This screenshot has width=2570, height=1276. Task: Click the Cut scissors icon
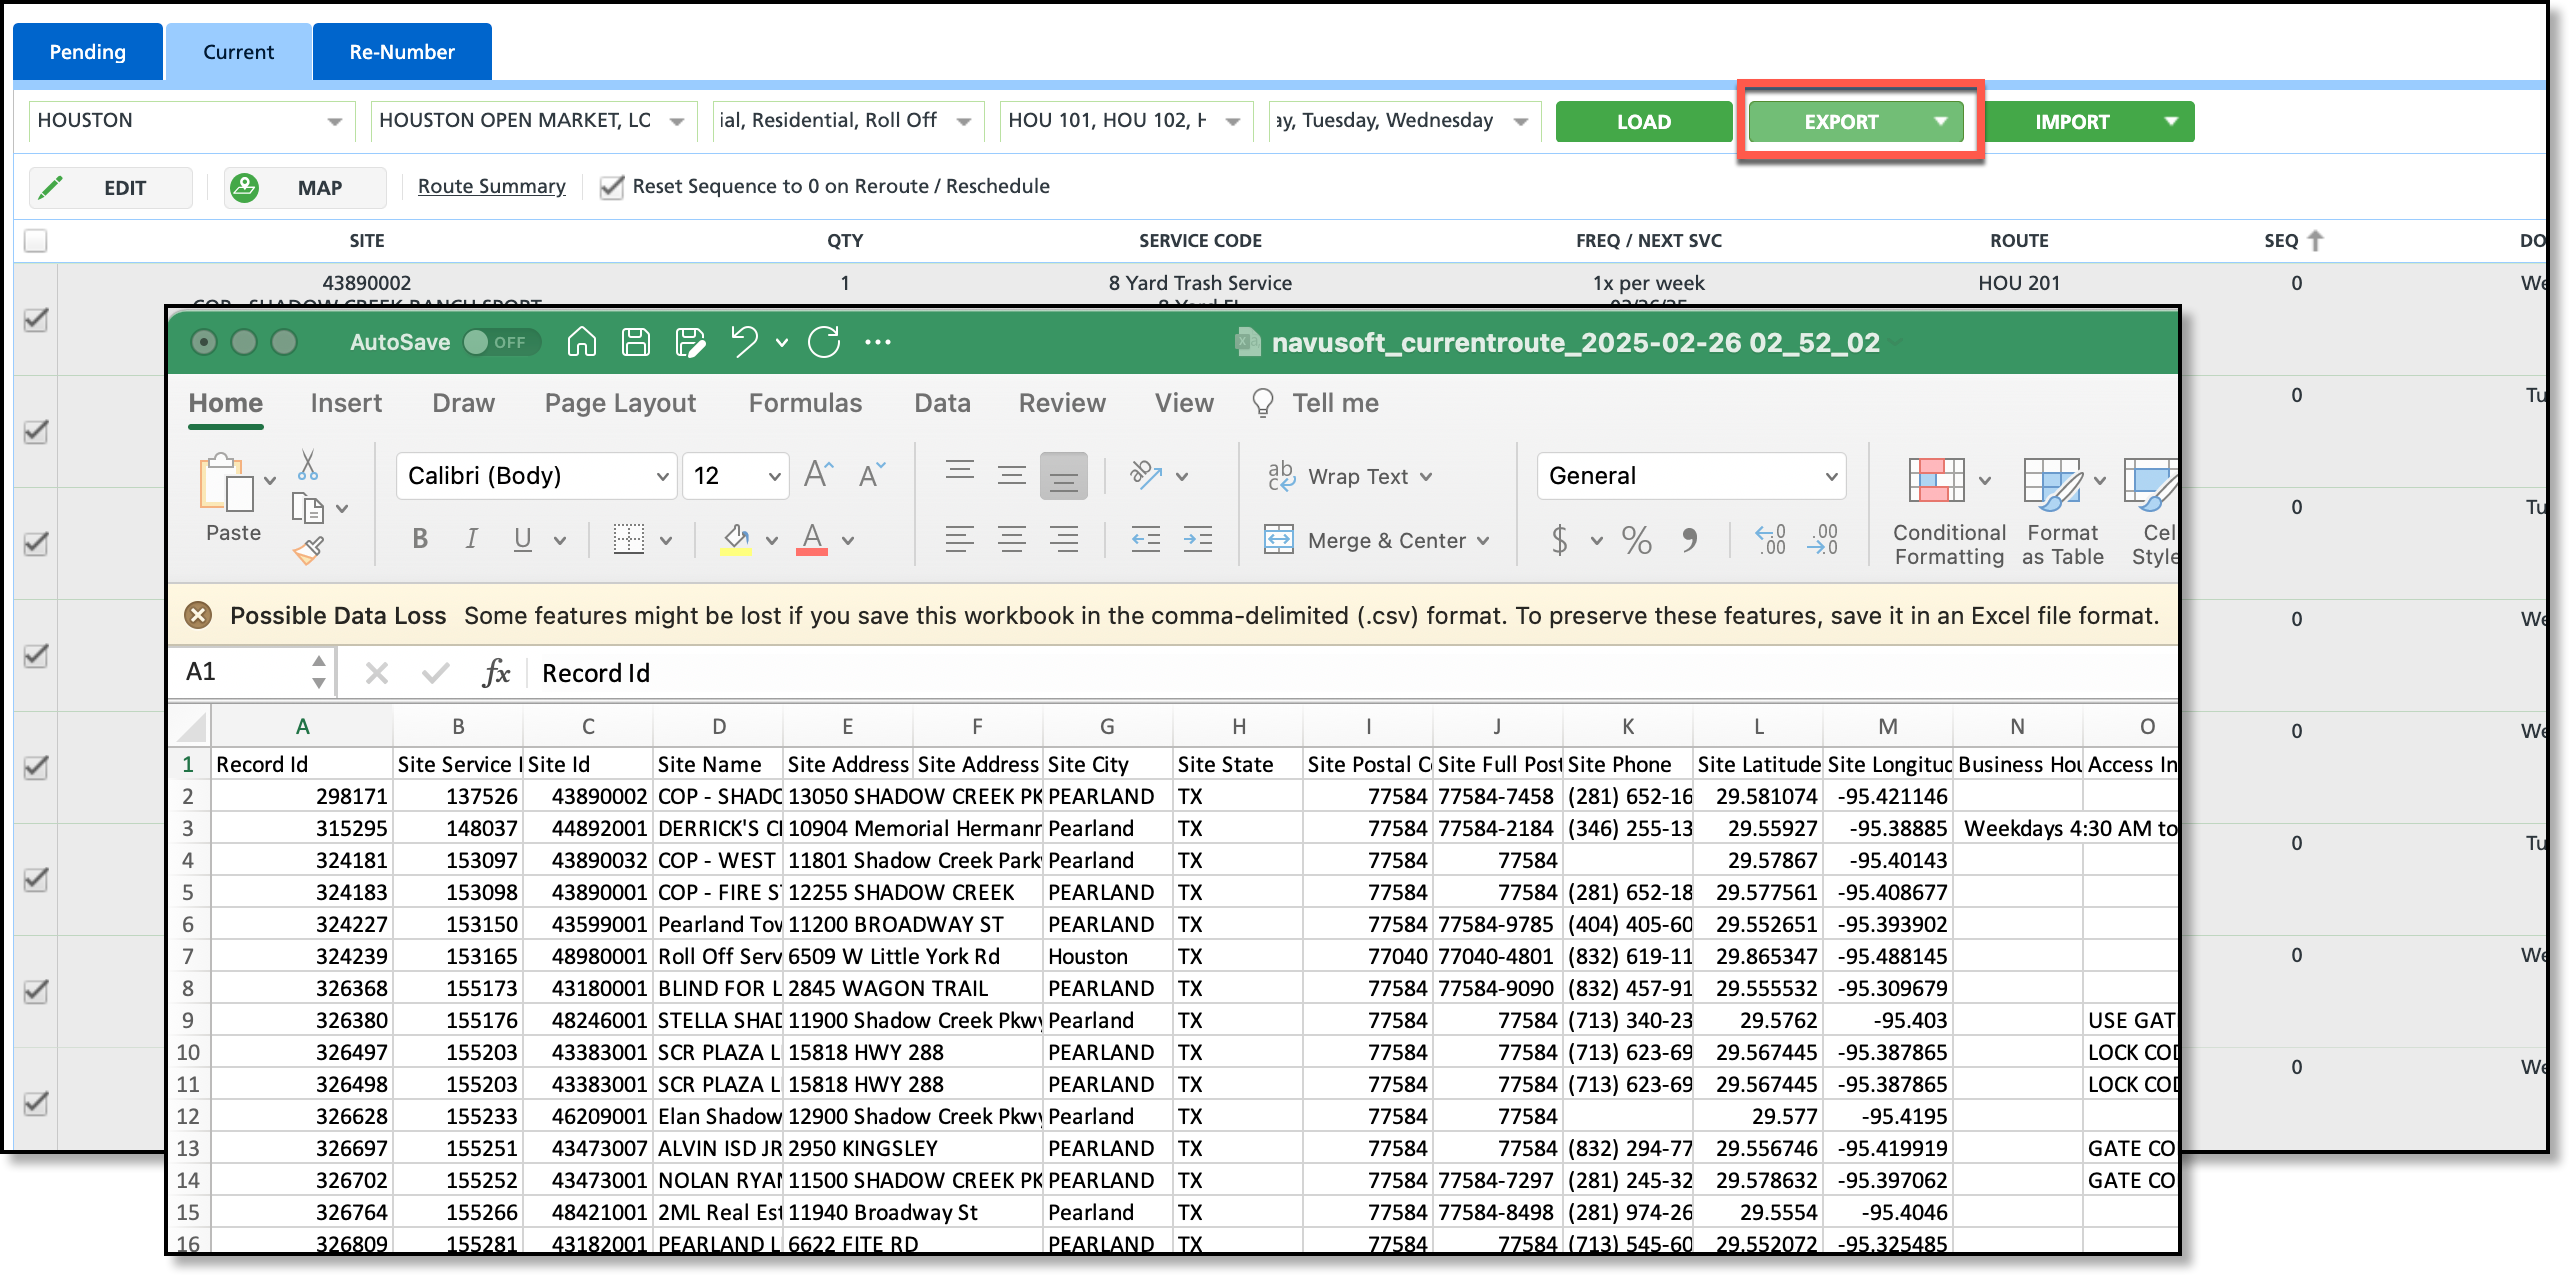click(x=308, y=465)
